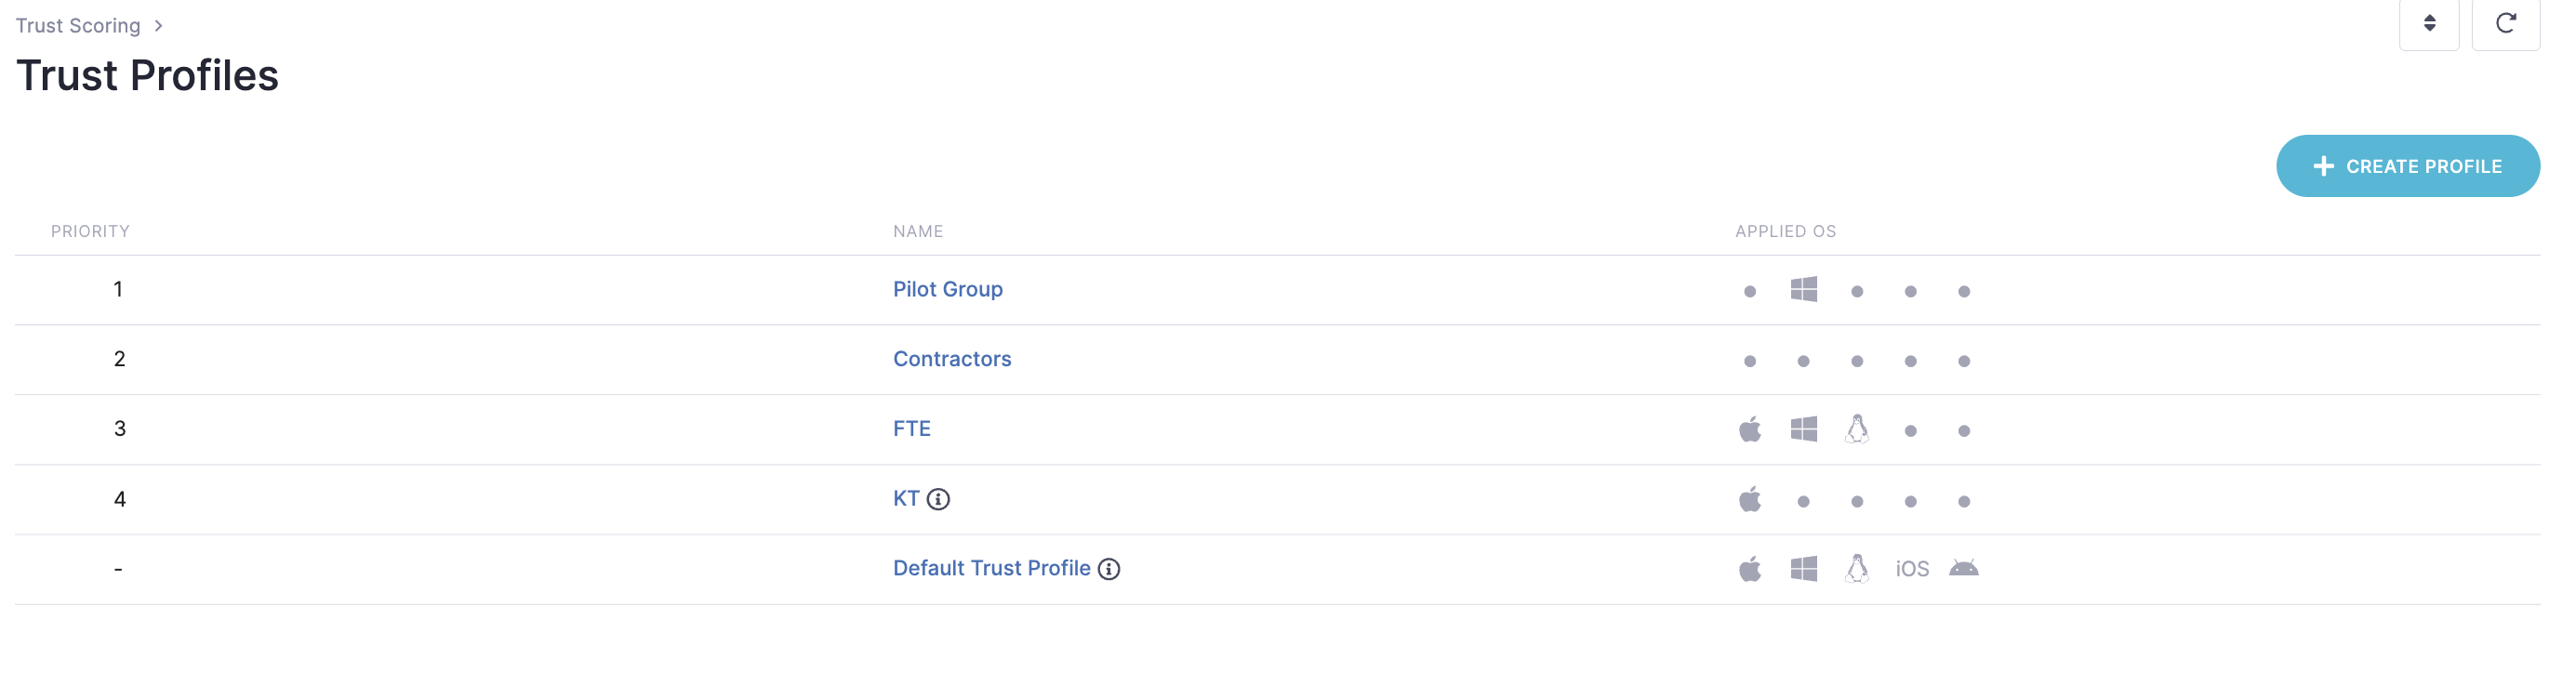2576x699 pixels.
Task: Click Windows icon in Default Trust Profile row
Action: [x=1803, y=569]
